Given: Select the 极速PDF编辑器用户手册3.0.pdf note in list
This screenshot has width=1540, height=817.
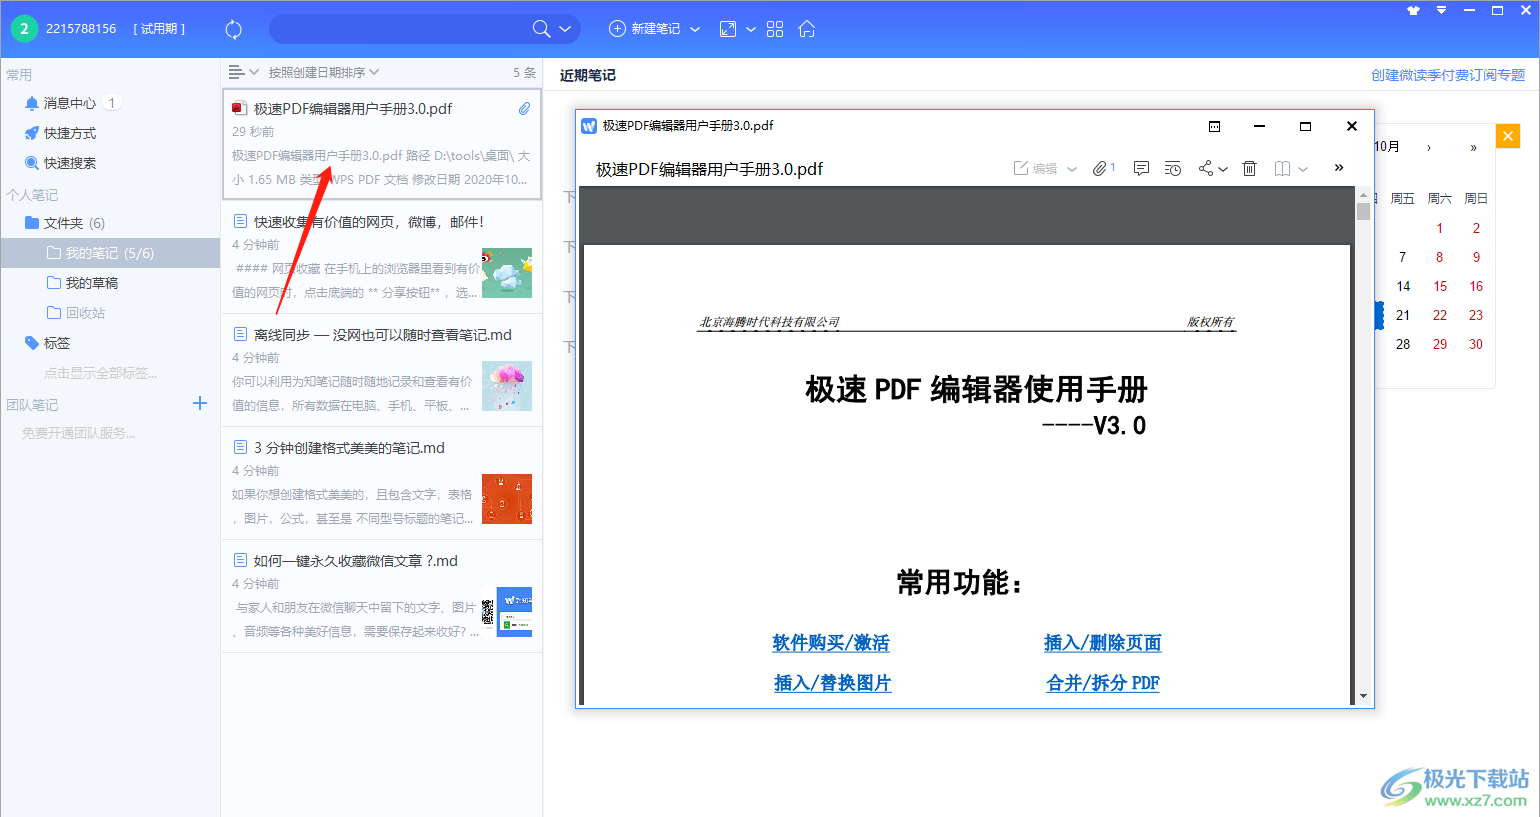Looking at the screenshot, I should pyautogui.click(x=381, y=144).
